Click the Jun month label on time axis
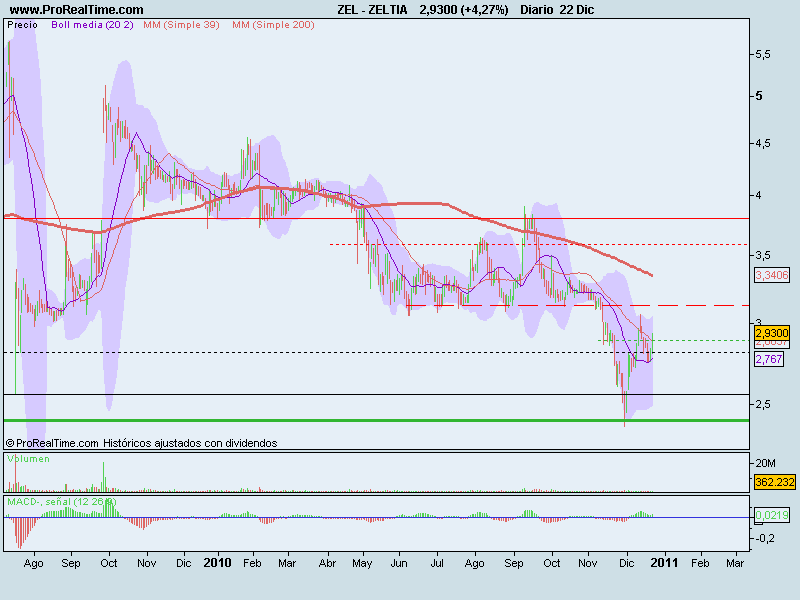 (x=399, y=563)
